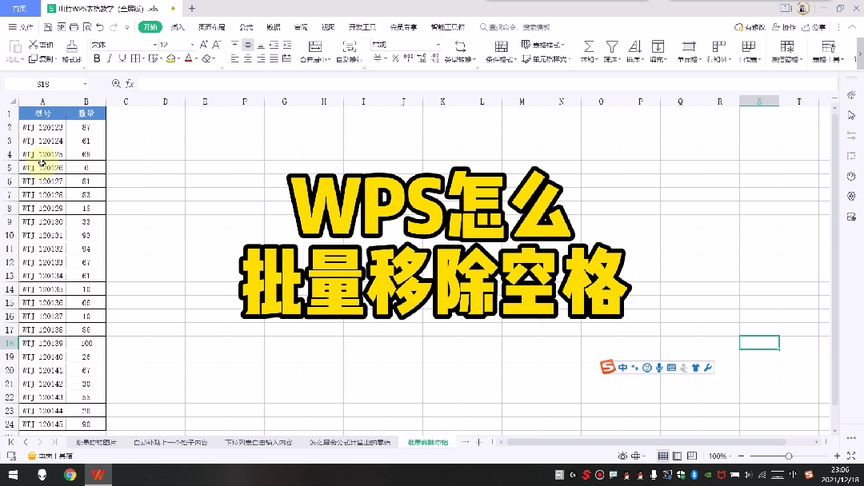864x486 pixels.
Task: Click the unsaved changes cloud button
Action: pos(750,27)
